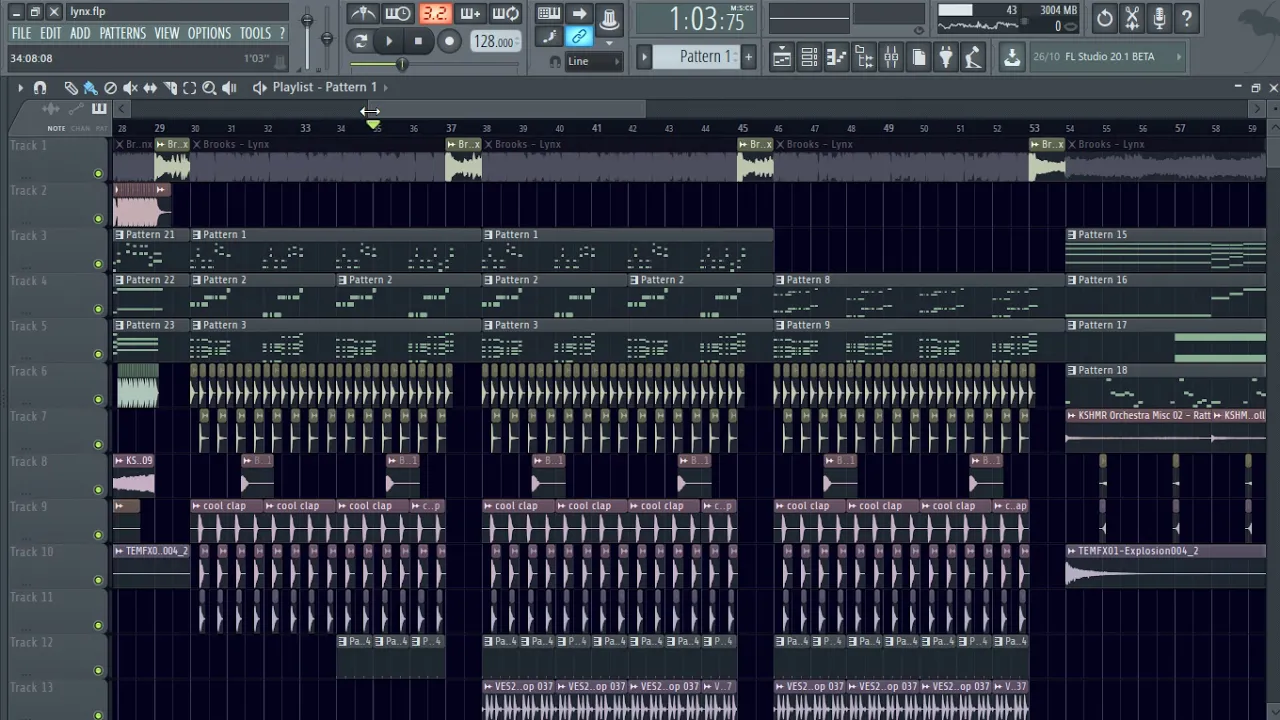Open the ADD menu
Image resolution: width=1280 pixels, height=720 pixels.
click(80, 33)
